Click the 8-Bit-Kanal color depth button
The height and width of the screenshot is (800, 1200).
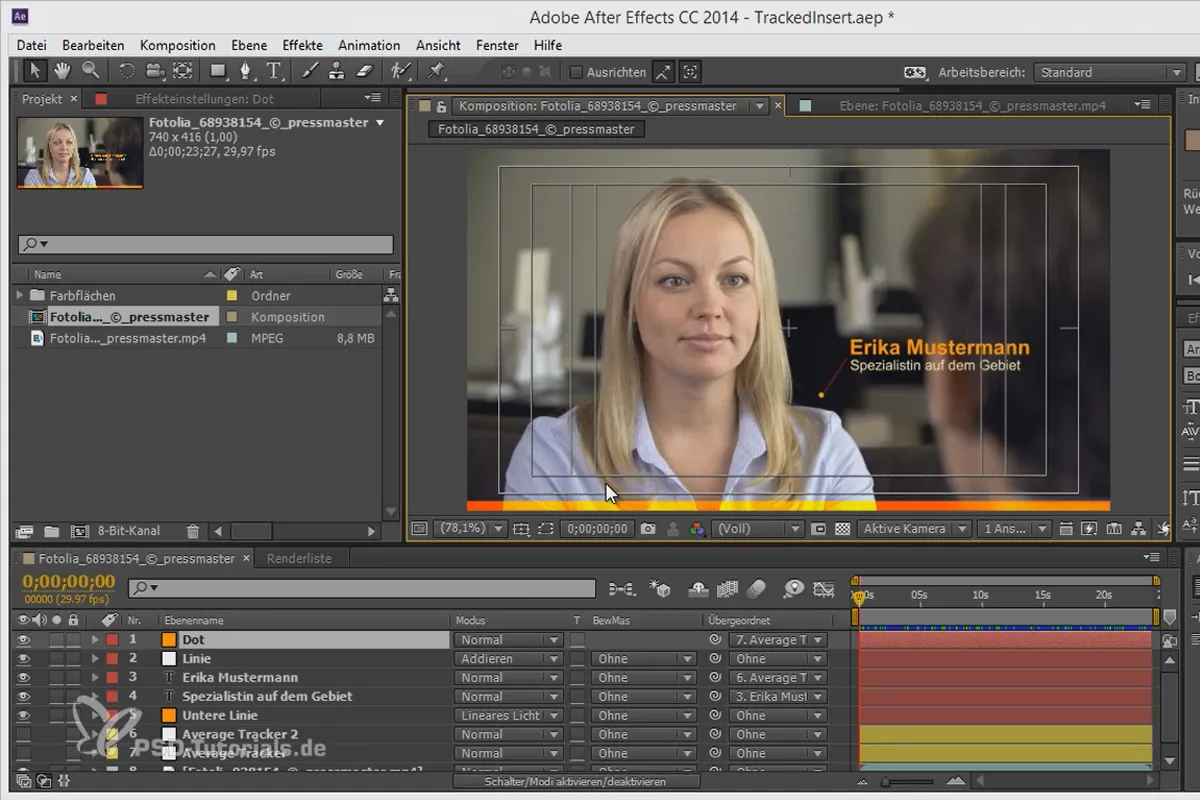click(129, 531)
